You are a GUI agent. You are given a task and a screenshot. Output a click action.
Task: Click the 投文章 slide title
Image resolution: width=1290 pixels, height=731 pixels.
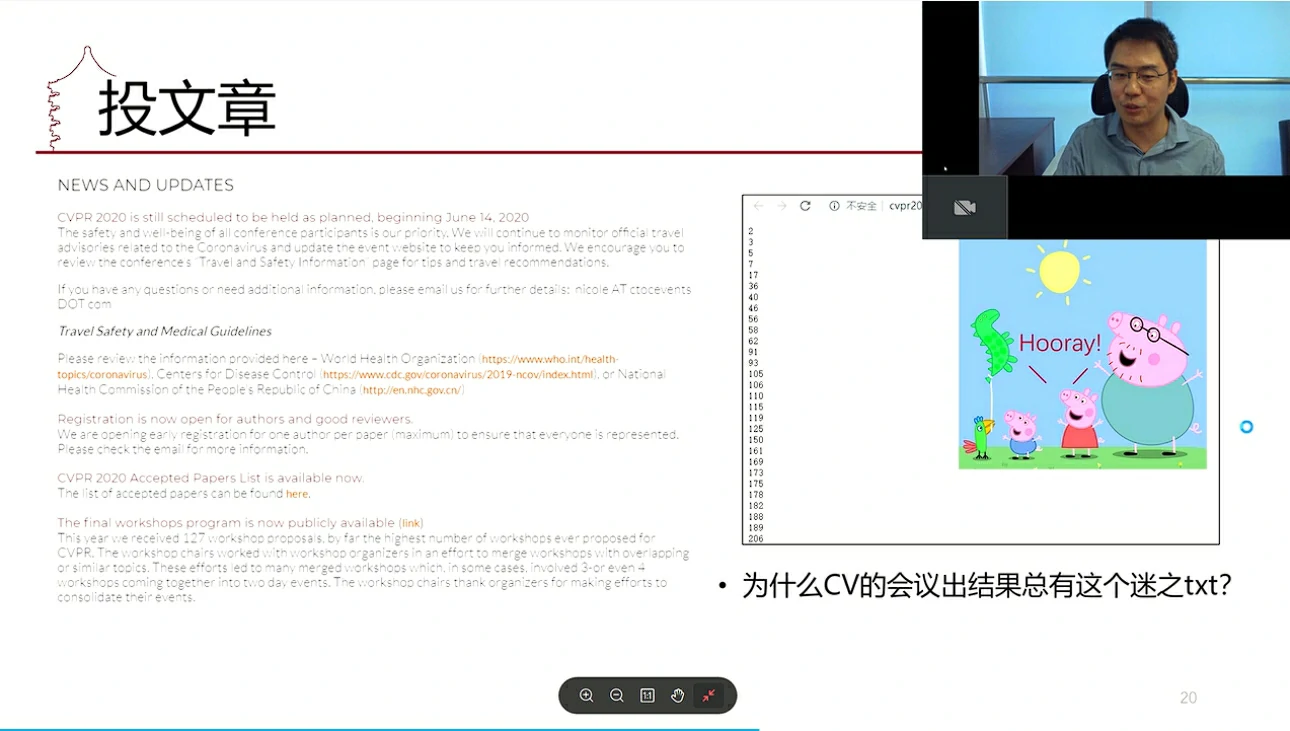(187, 108)
